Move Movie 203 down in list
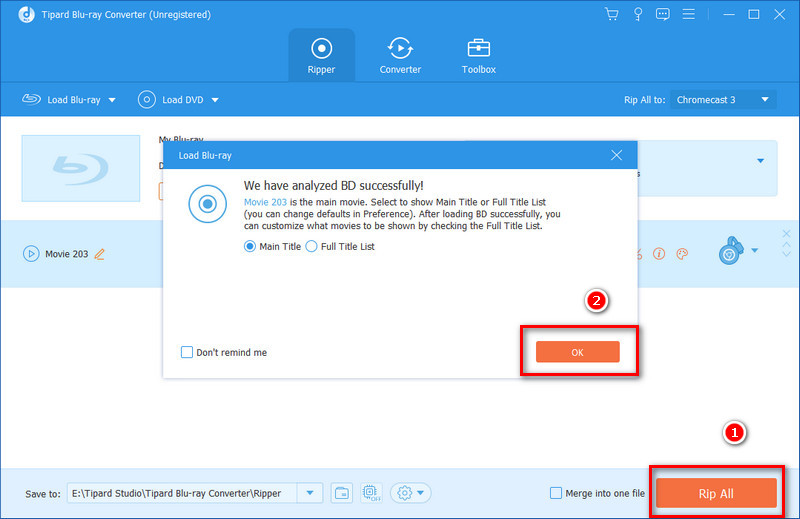 [x=786, y=254]
